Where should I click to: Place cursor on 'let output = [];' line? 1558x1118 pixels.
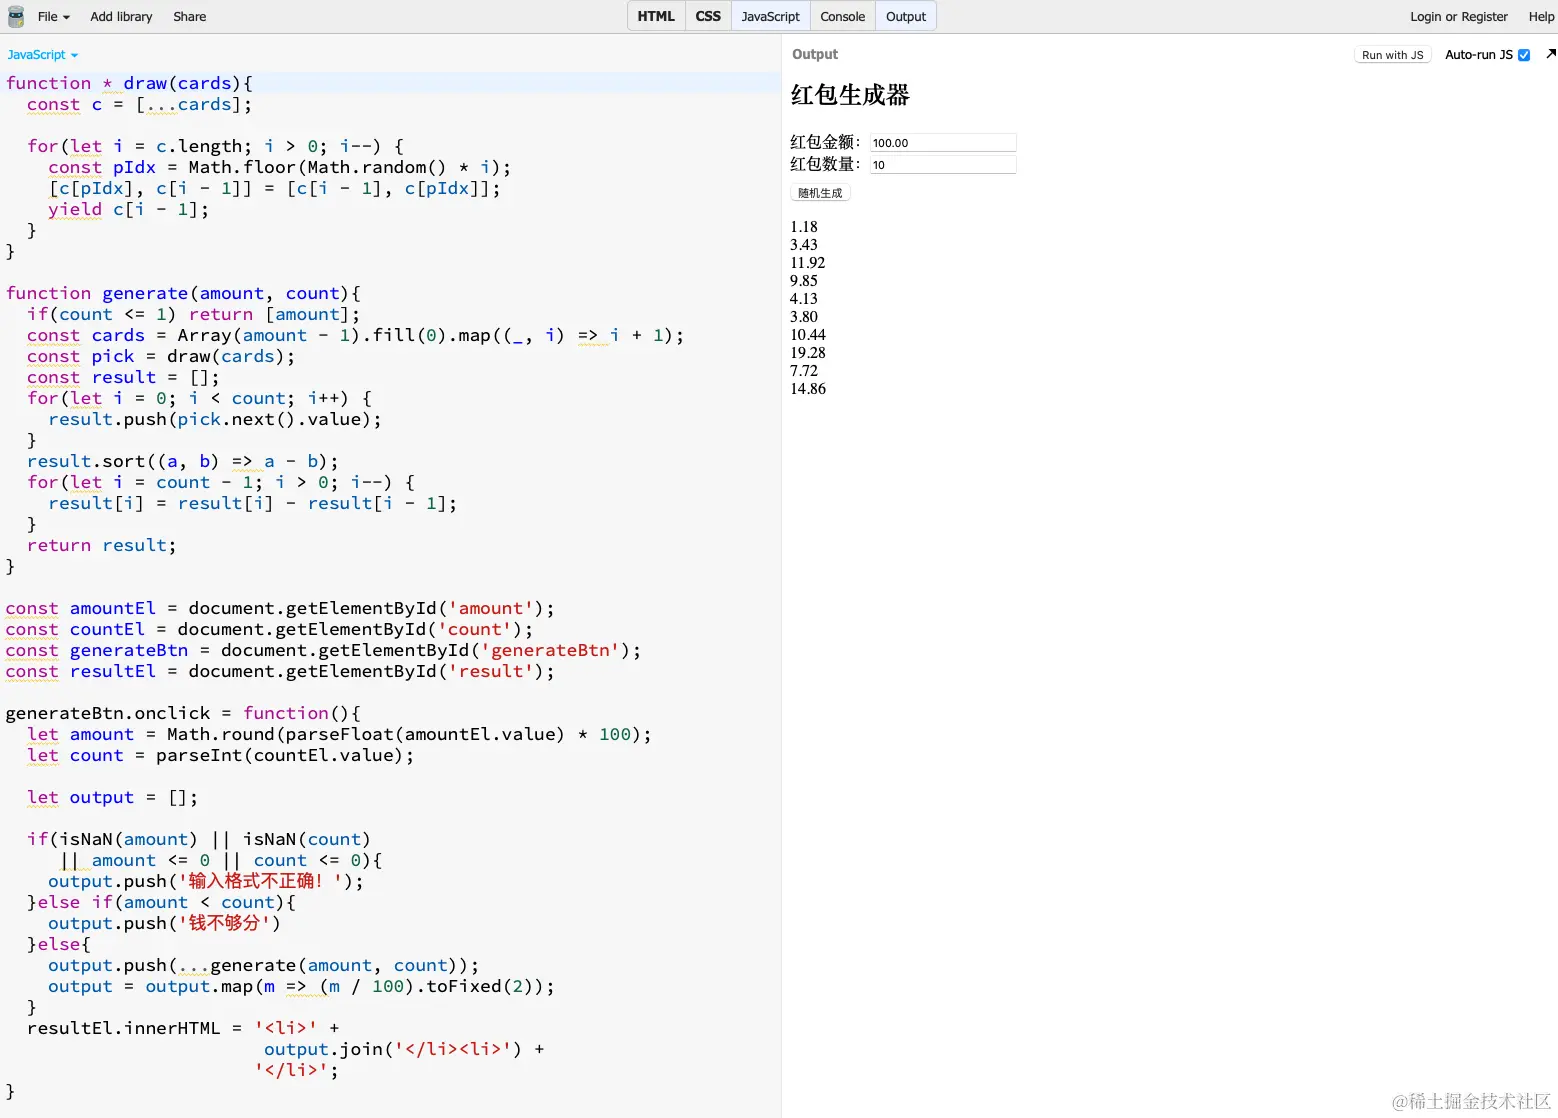[112, 797]
